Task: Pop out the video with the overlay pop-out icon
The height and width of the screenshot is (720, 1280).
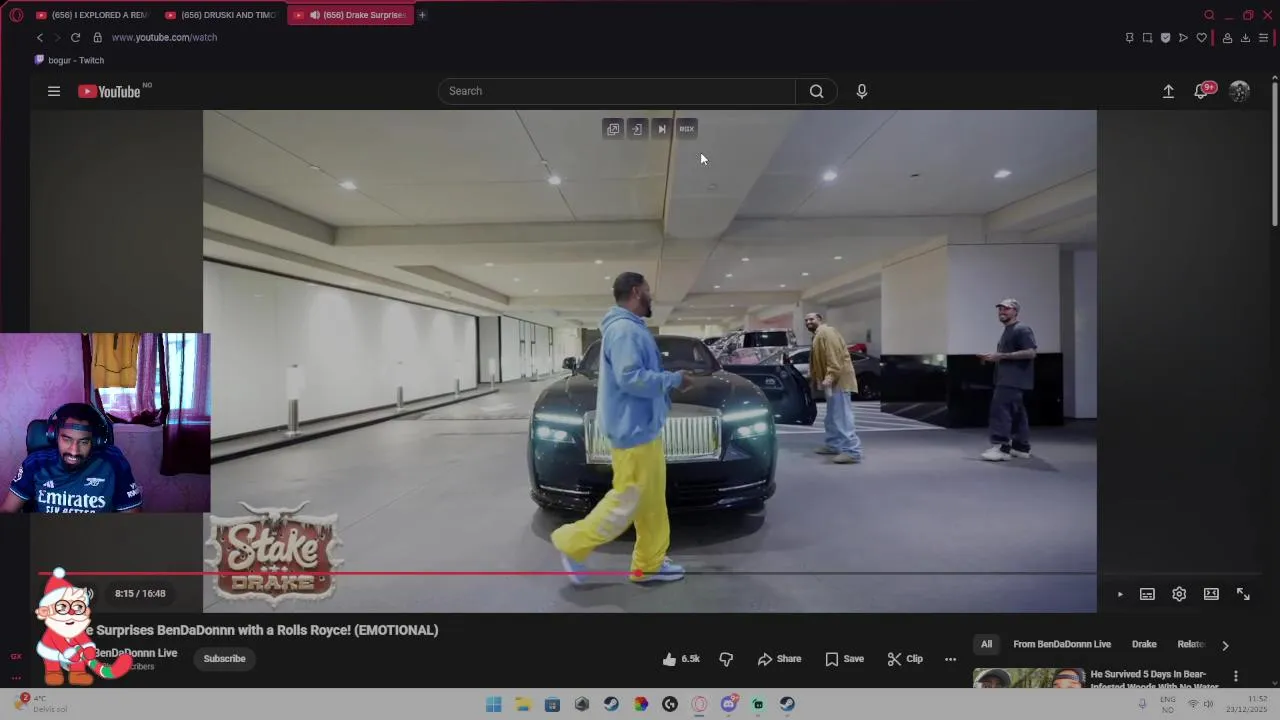Action: click(612, 129)
